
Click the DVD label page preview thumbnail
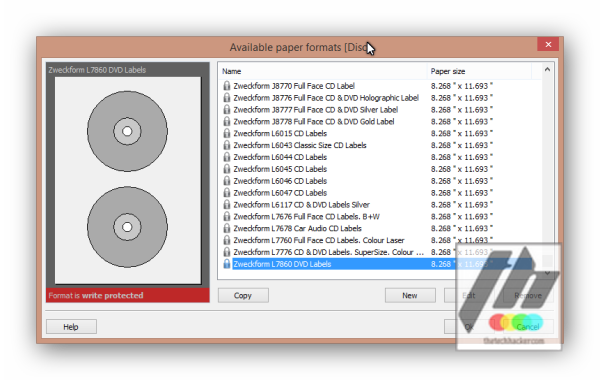click(127, 180)
